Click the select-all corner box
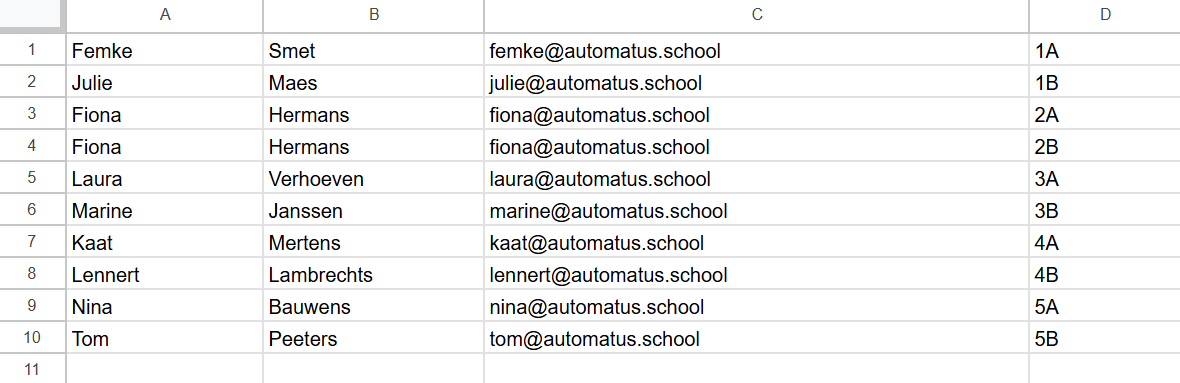This screenshot has height=383, width=1180. point(32,15)
